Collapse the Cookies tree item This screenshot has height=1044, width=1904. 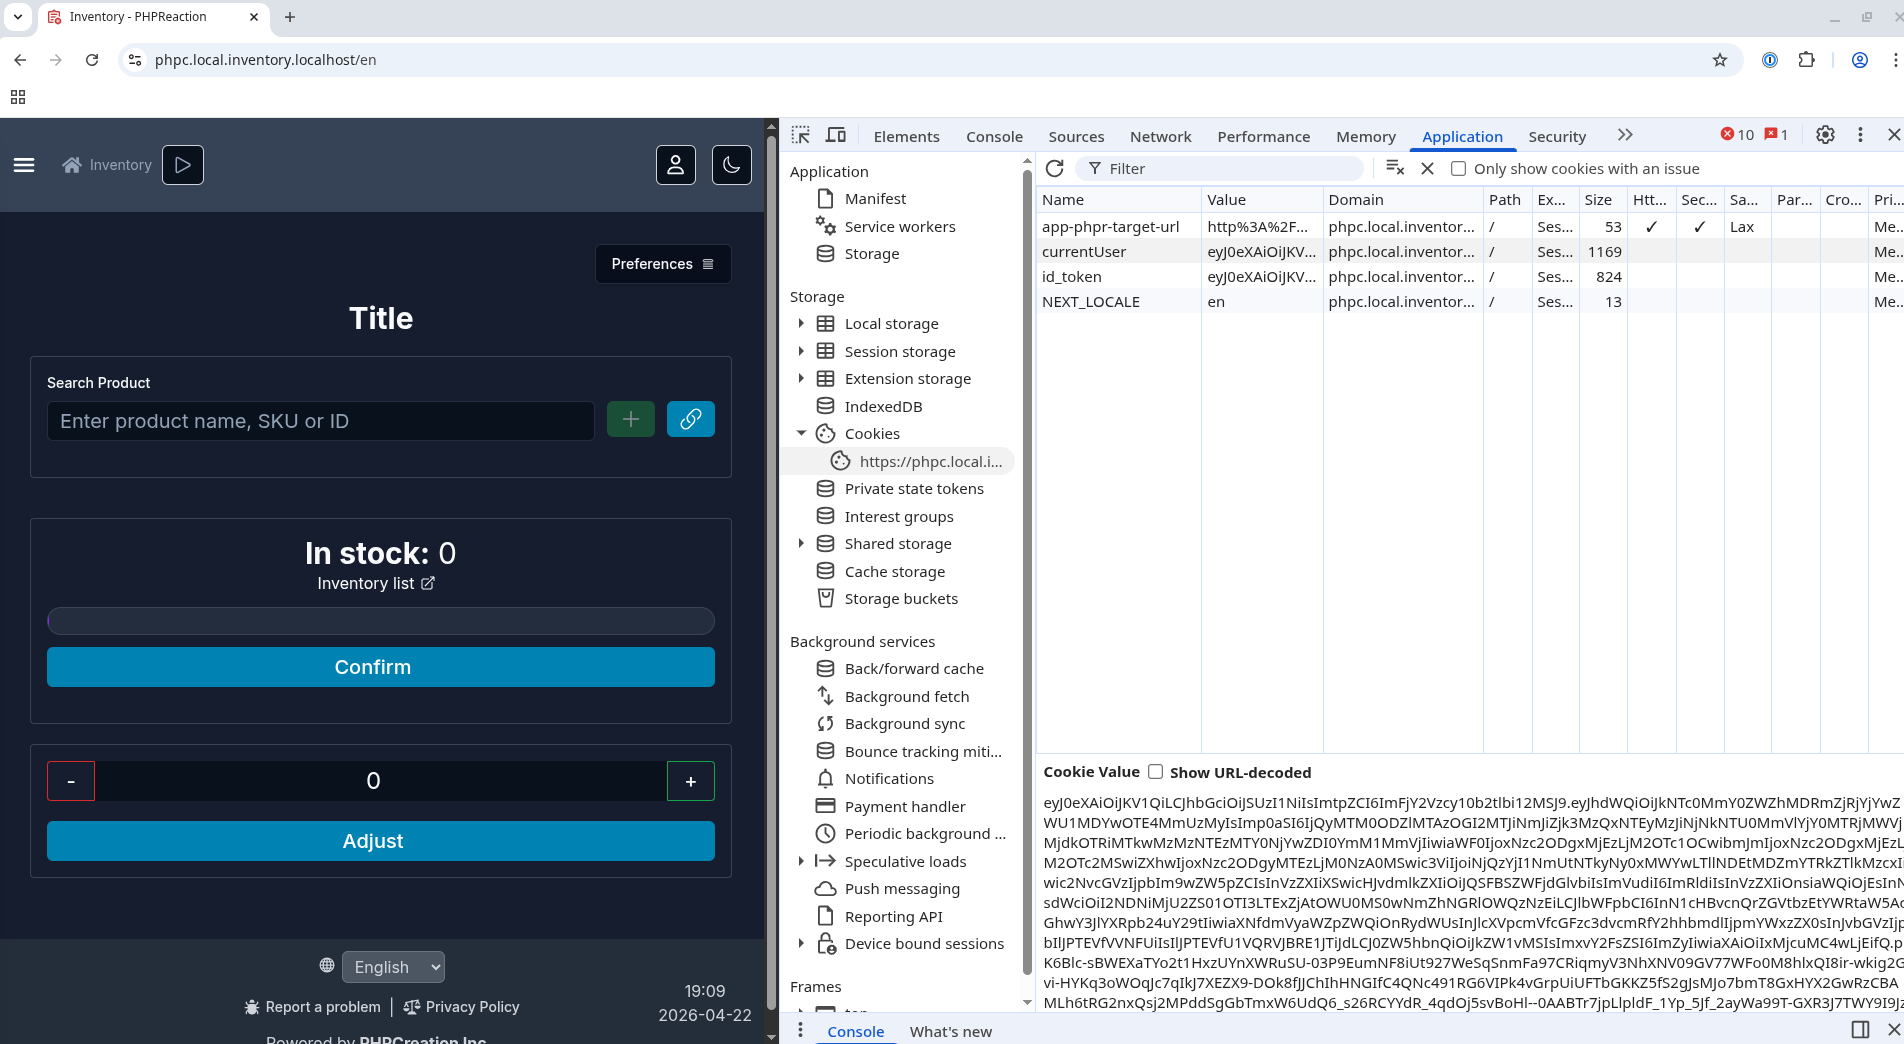(x=801, y=433)
